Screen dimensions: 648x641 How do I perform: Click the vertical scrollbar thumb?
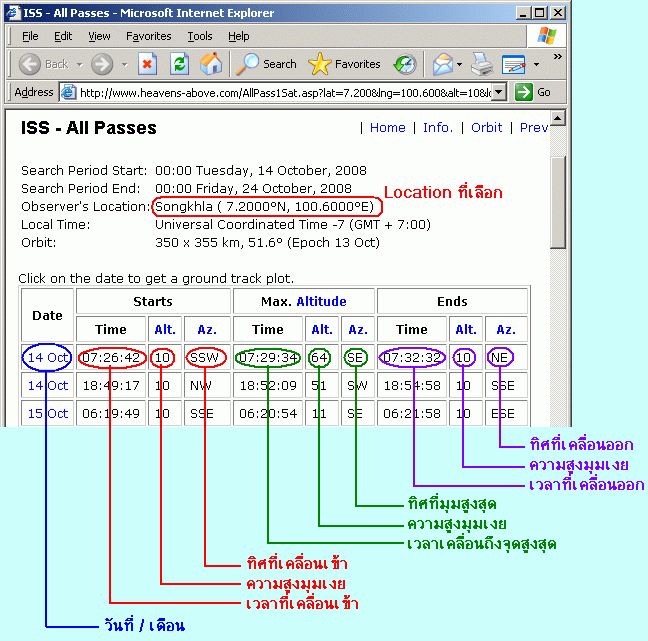coord(558,203)
